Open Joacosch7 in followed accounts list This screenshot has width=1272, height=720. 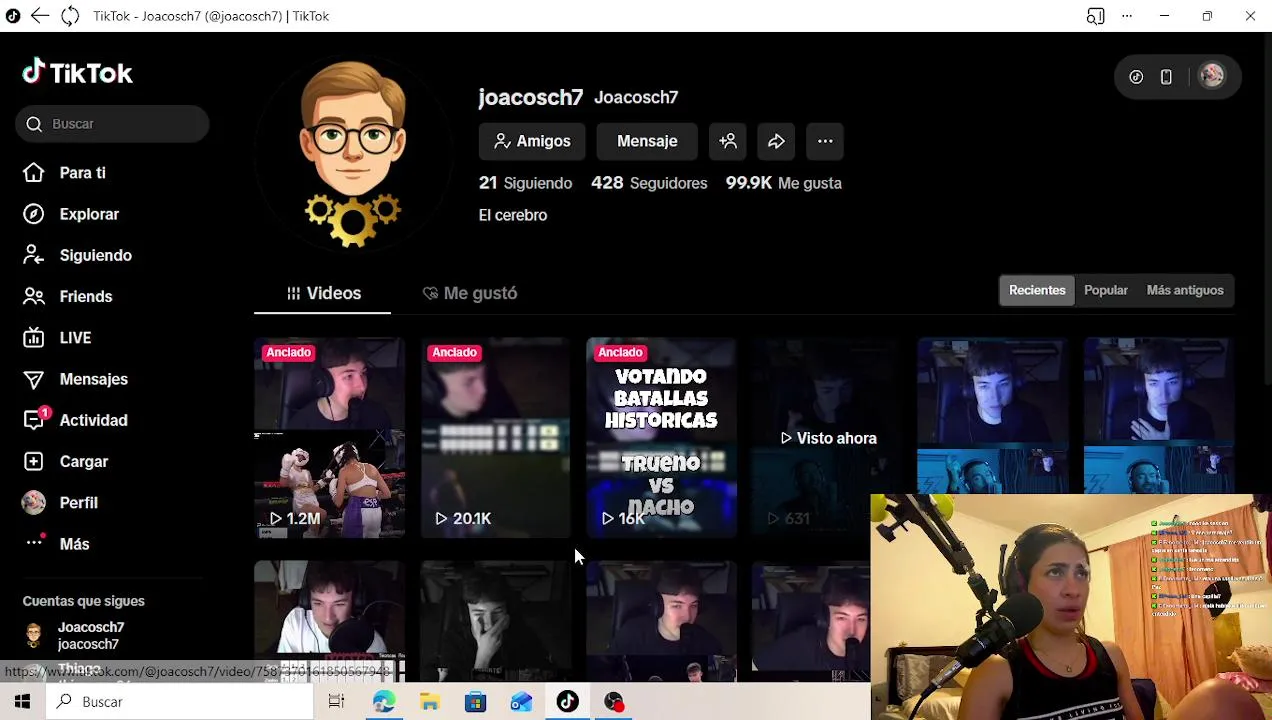tap(90, 636)
